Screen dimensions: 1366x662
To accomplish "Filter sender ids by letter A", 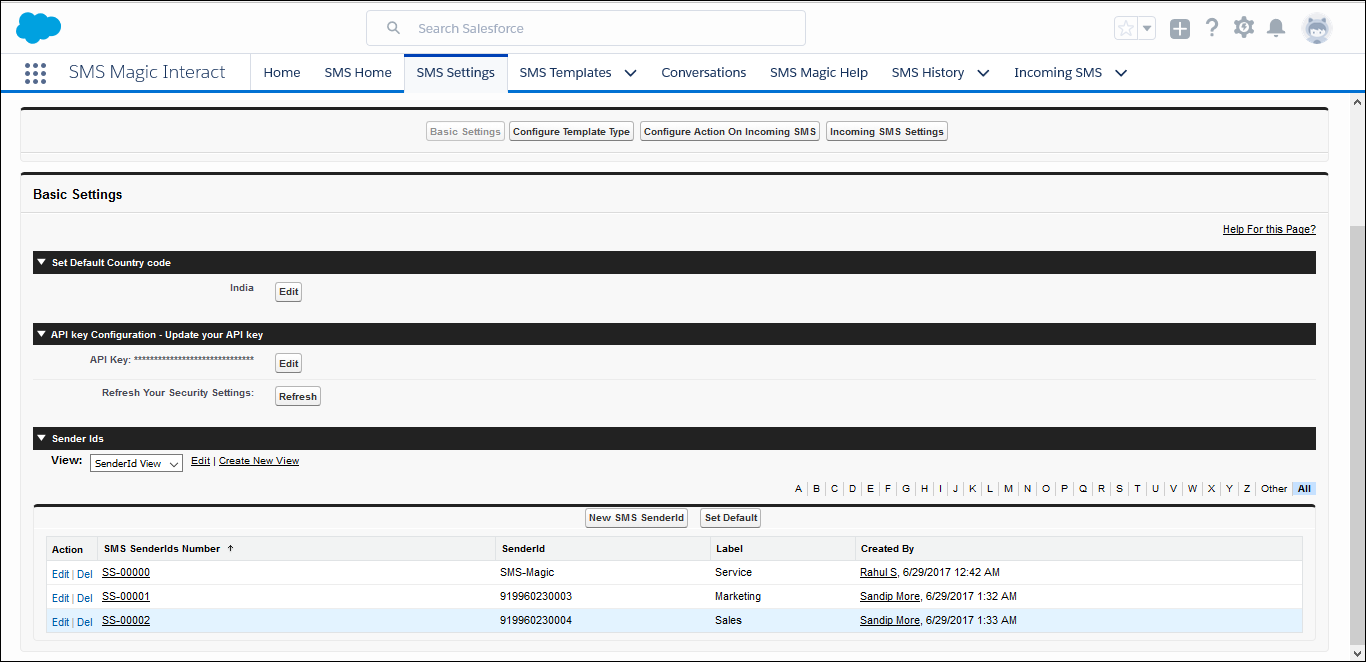I will tap(799, 489).
